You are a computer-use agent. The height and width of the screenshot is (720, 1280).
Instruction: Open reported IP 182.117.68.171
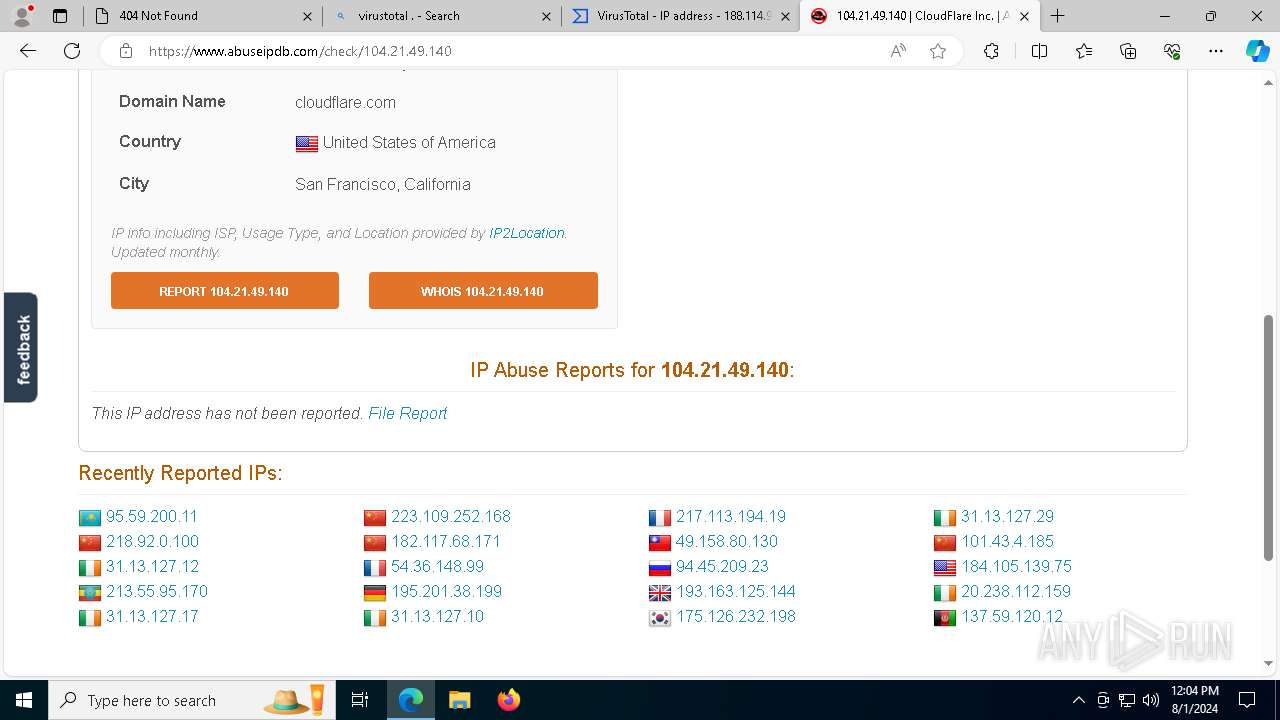pos(446,542)
